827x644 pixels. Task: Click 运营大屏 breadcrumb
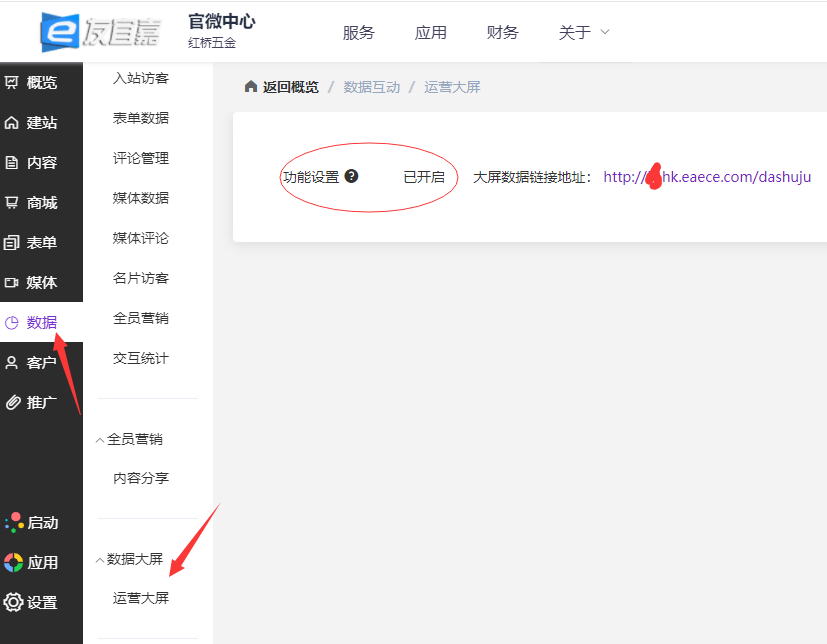click(452, 87)
